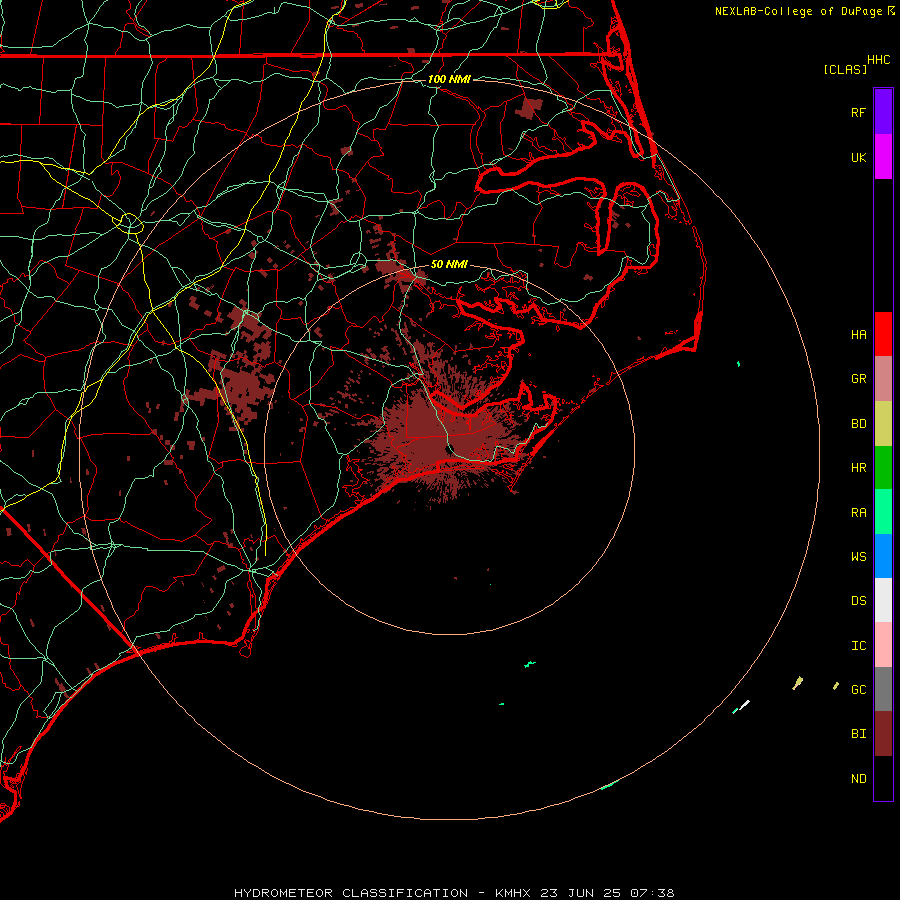The height and width of the screenshot is (900, 900).
Task: Click the RA legend label
Action: click(859, 513)
